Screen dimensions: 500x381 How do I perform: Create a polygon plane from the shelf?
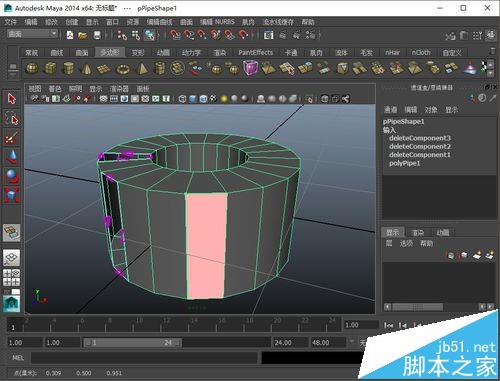coord(104,69)
